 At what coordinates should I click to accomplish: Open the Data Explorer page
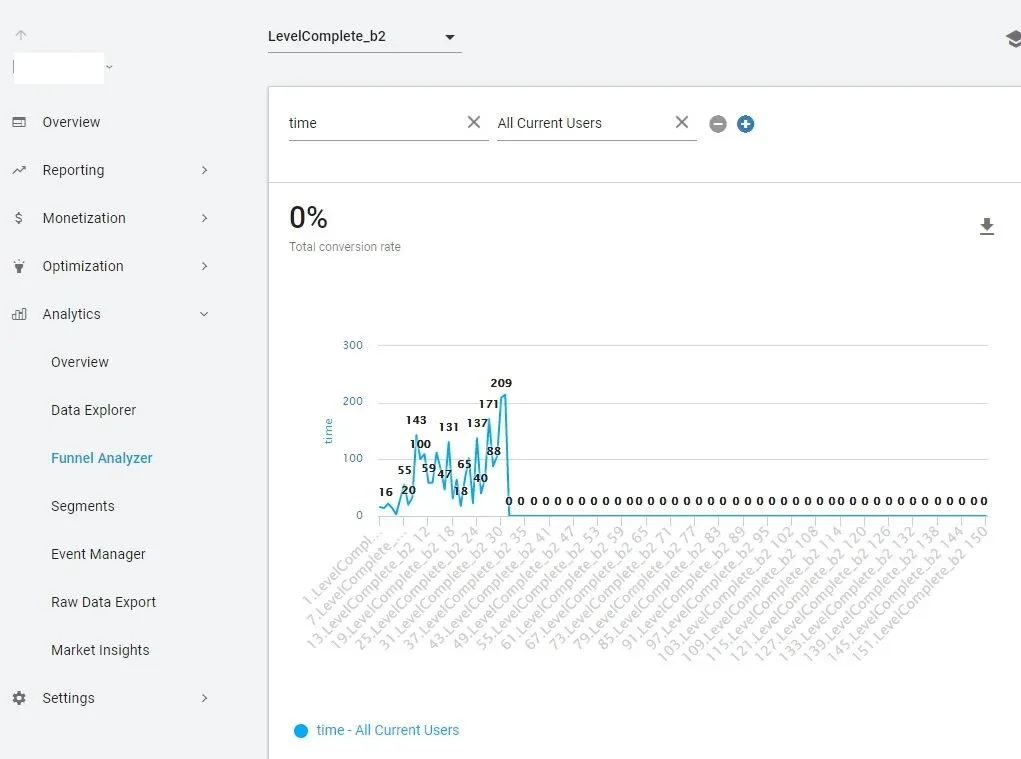click(94, 410)
